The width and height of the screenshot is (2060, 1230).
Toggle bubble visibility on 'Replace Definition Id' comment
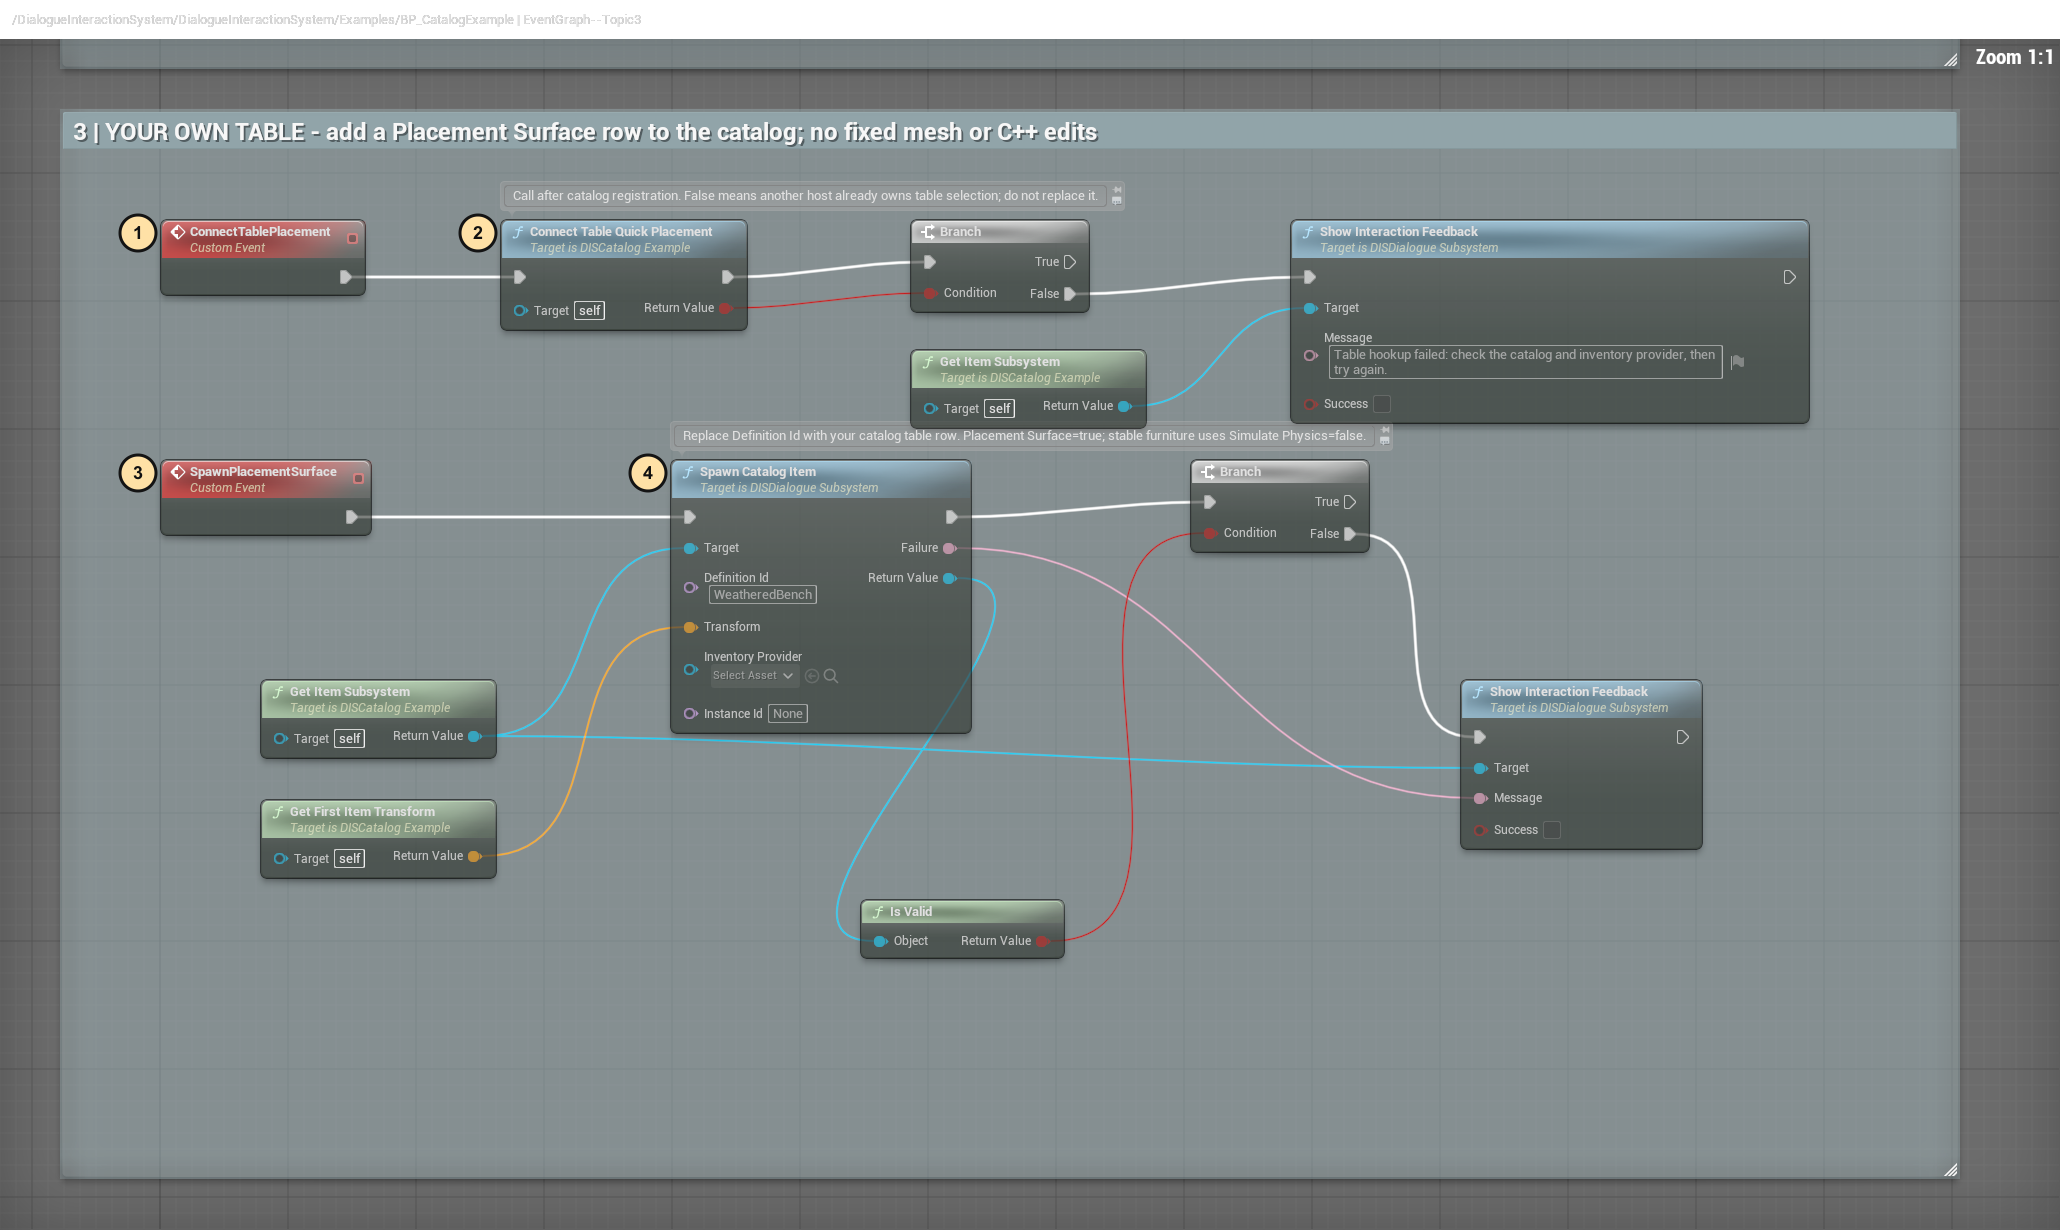point(1385,441)
